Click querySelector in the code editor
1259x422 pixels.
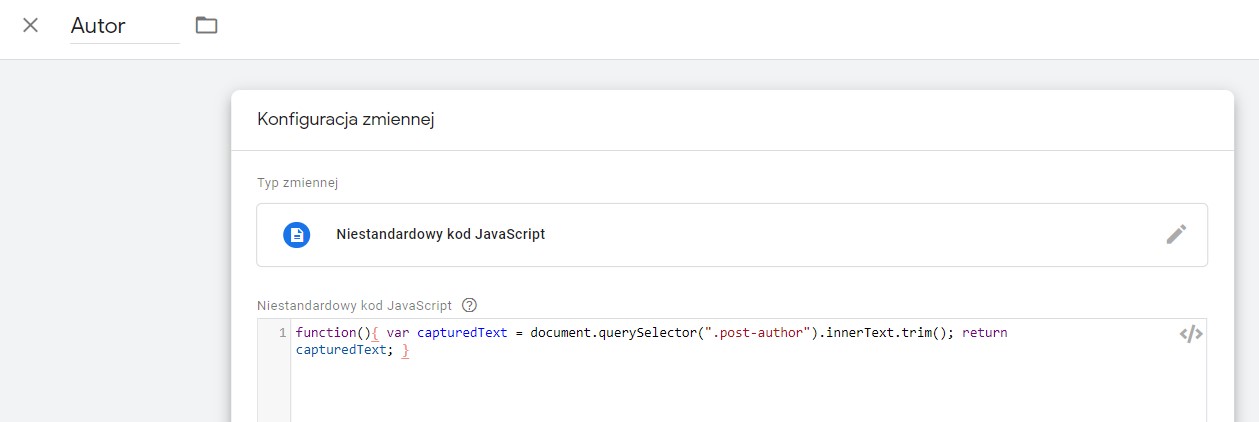tap(647, 333)
